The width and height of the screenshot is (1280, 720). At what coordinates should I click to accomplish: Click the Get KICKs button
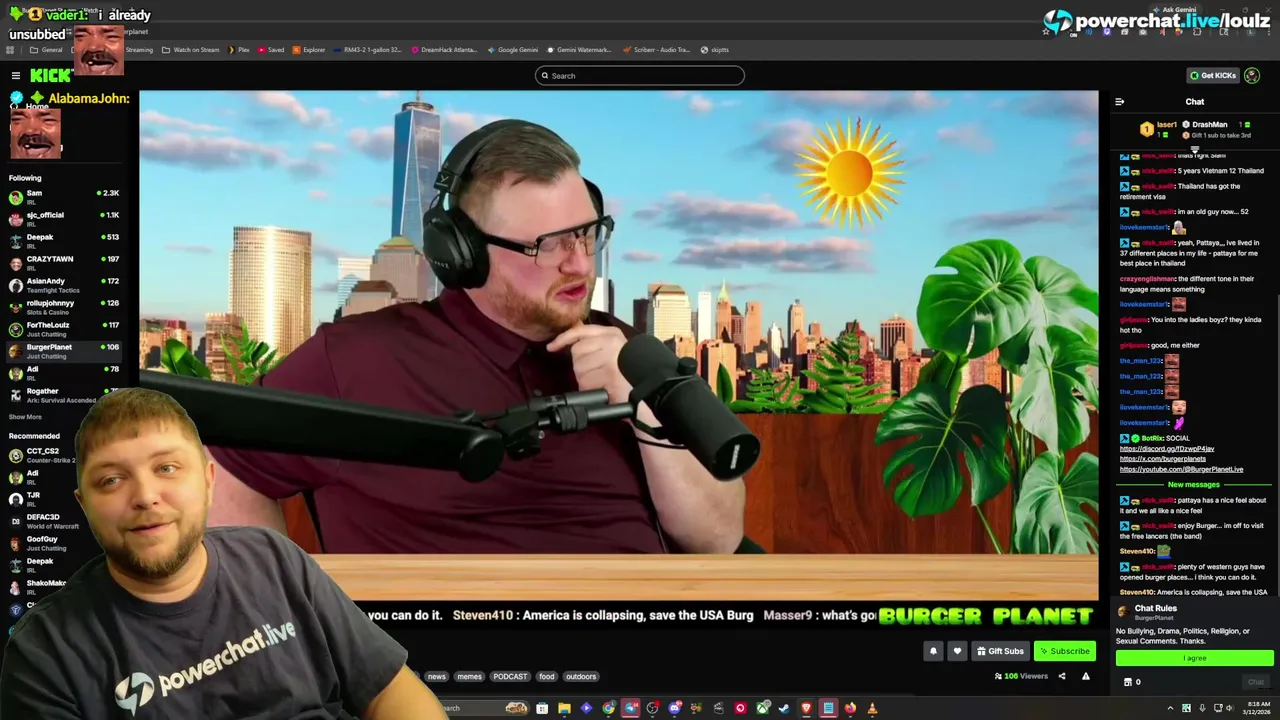tap(1212, 75)
